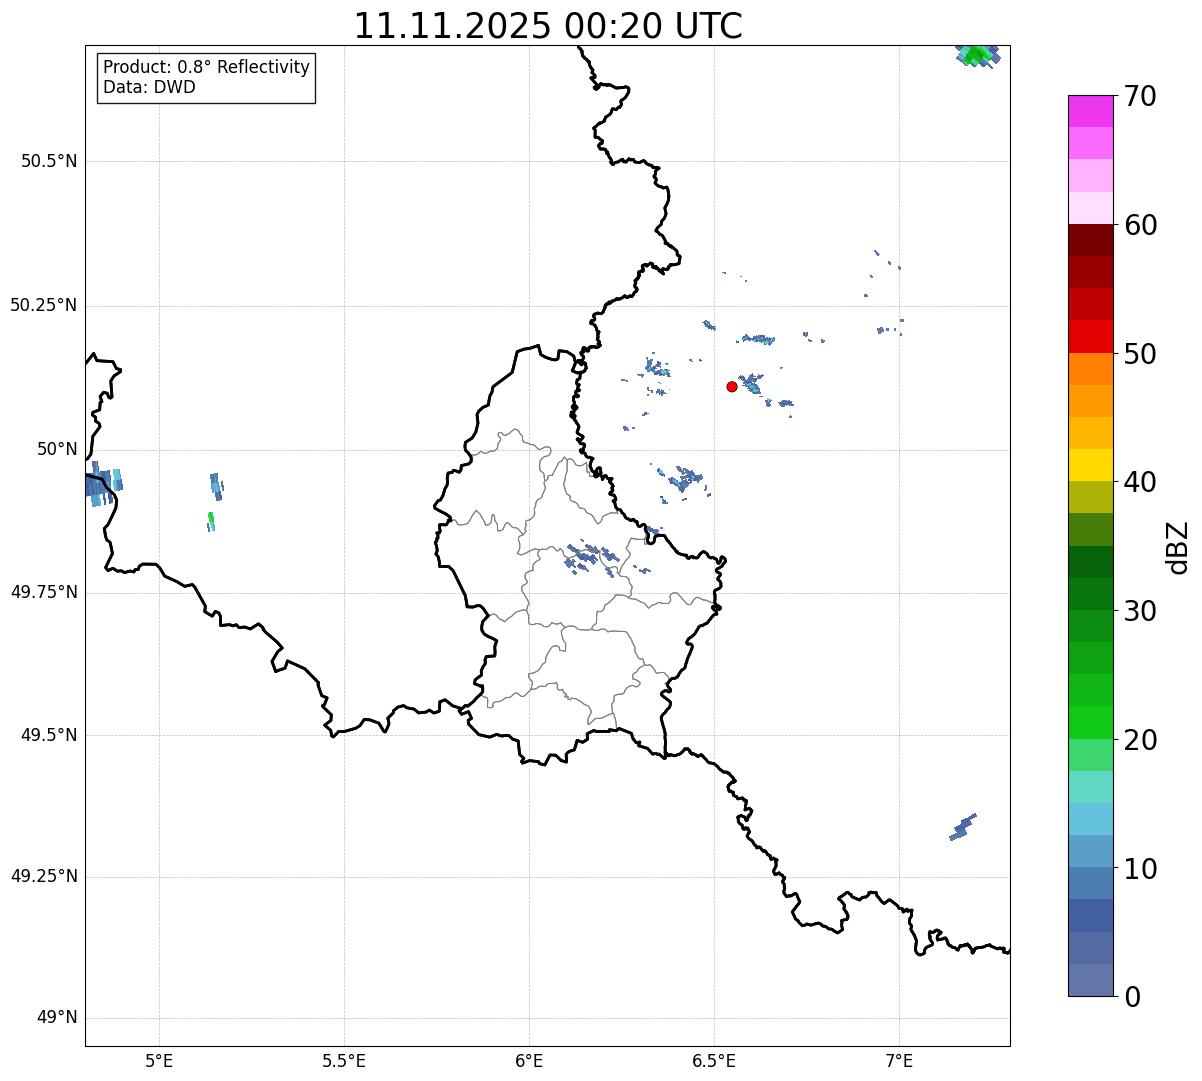1202x1081 pixels.
Task: Click the 50.25°N latitude label
Action: pos(44,305)
